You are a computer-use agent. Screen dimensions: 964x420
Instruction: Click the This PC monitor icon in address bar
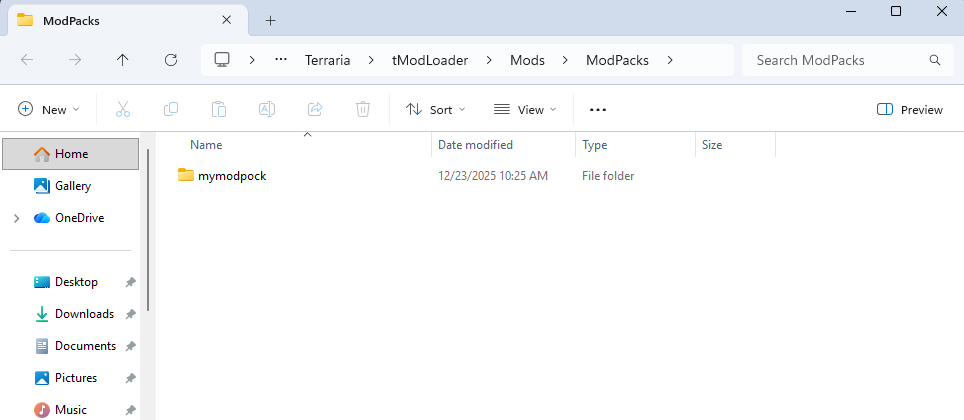pyautogui.click(x=222, y=60)
